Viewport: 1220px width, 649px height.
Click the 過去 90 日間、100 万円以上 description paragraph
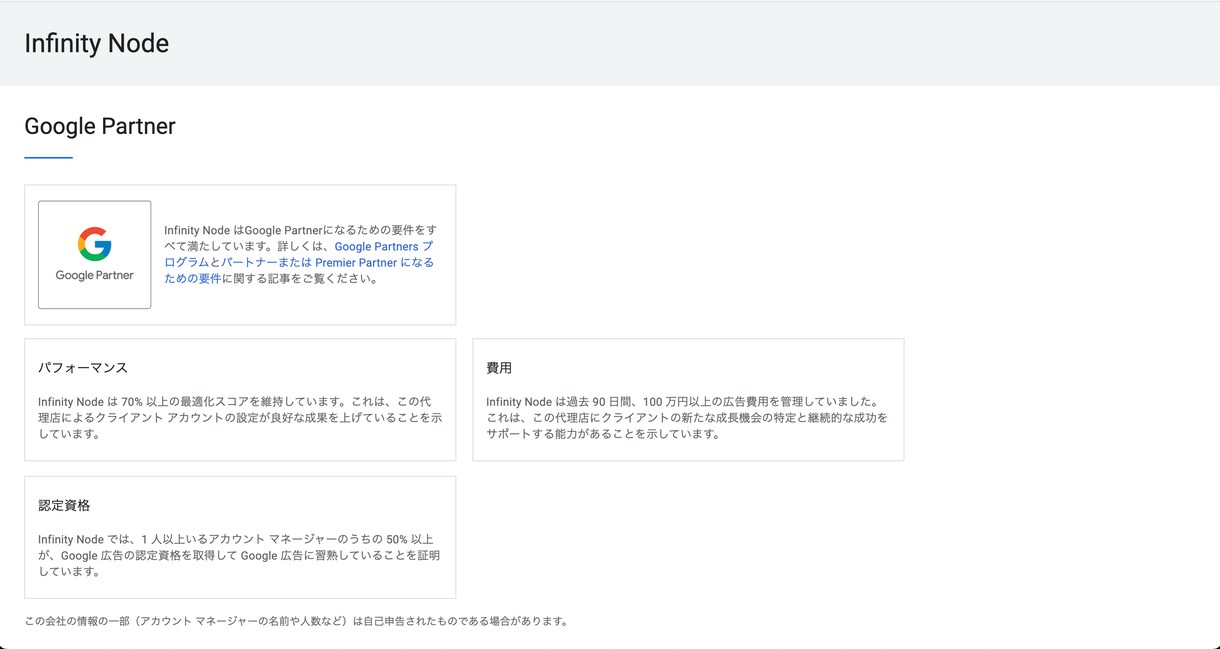click(687, 418)
